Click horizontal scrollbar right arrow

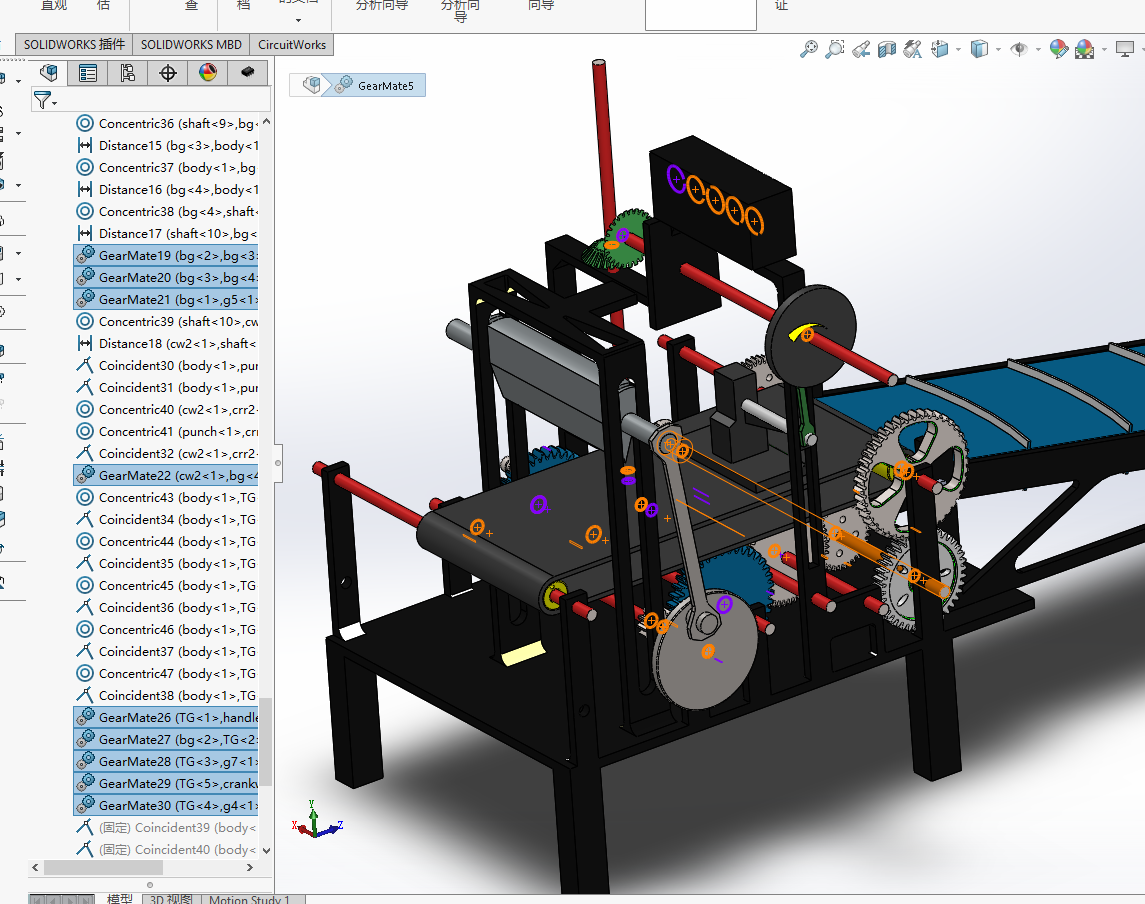tap(250, 867)
